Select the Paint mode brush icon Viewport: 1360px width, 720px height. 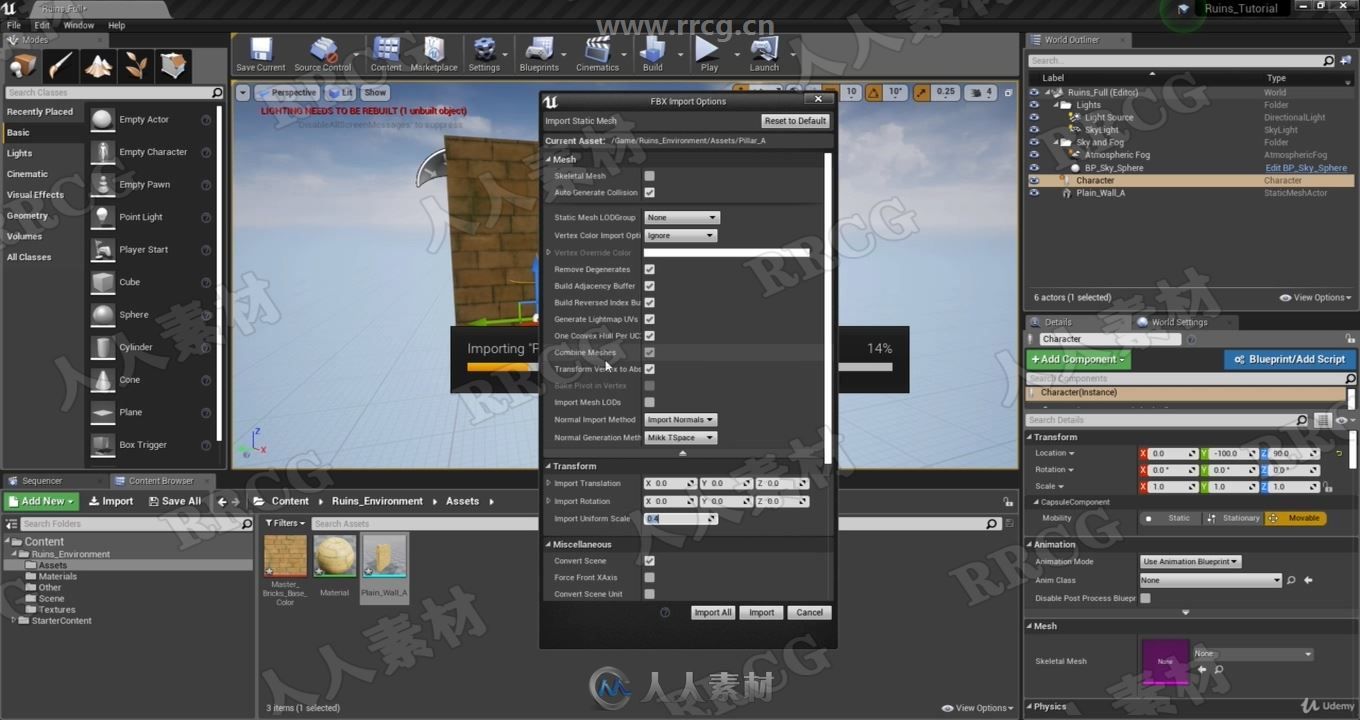tap(60, 66)
